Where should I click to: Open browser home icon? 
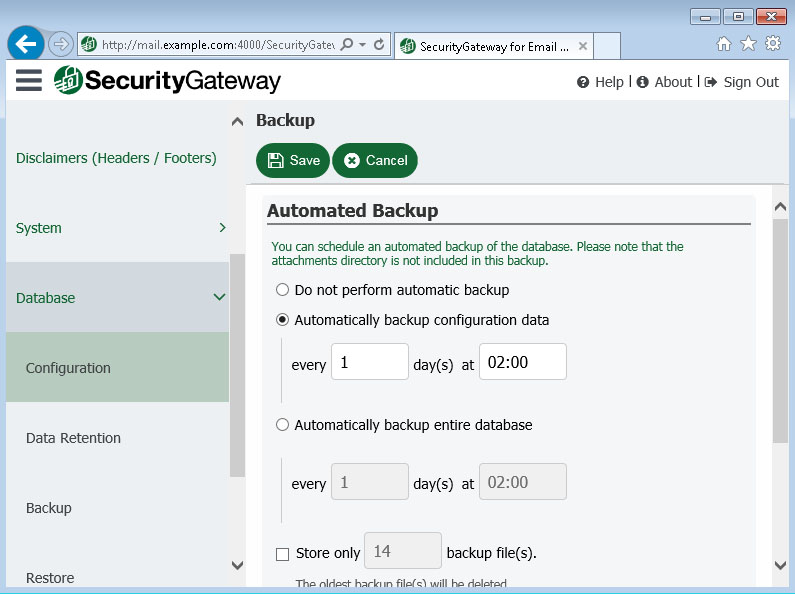(x=724, y=44)
